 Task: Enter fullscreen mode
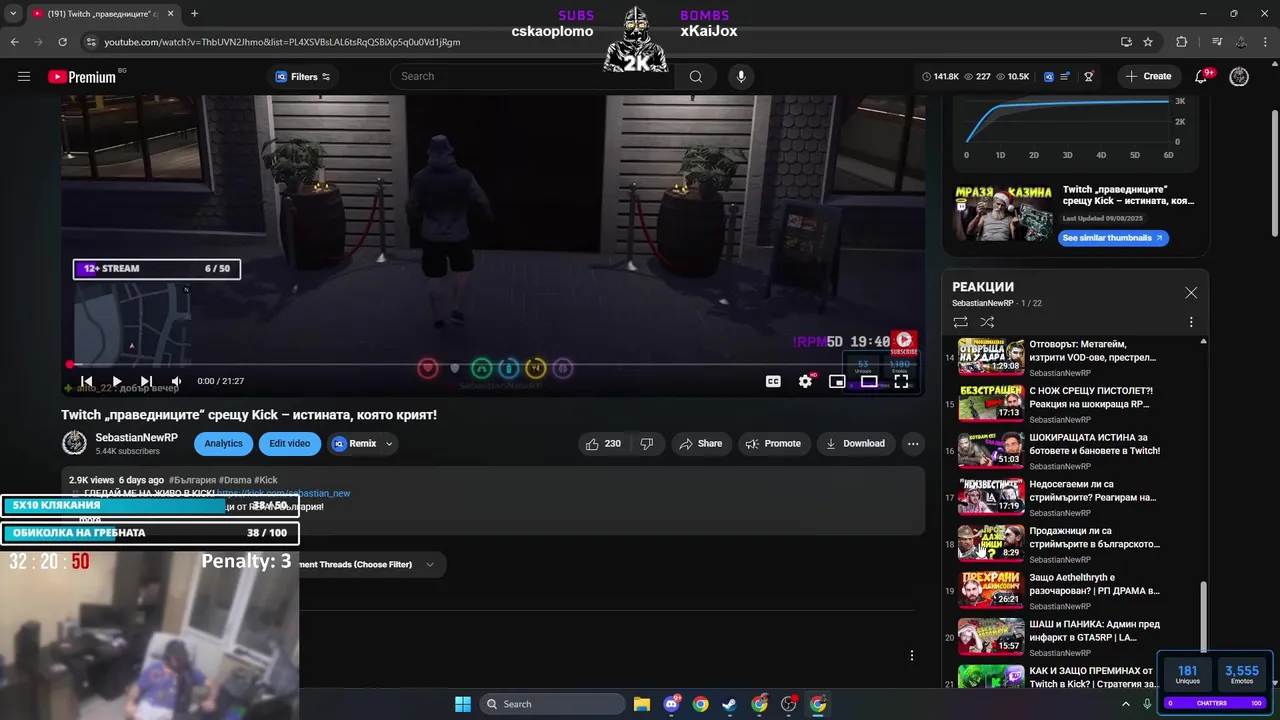tap(901, 381)
